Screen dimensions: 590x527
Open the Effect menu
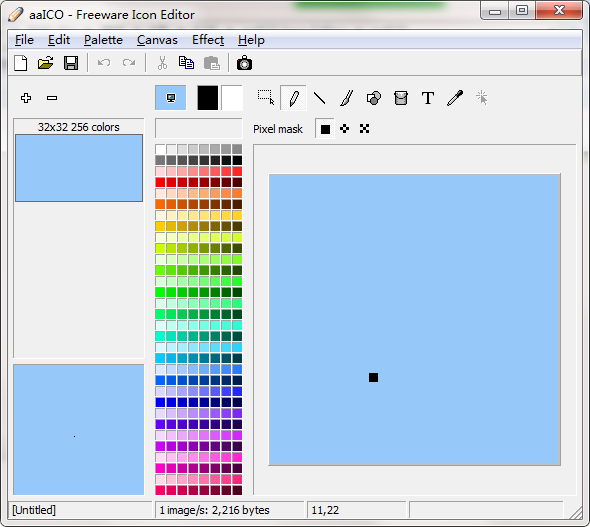208,40
